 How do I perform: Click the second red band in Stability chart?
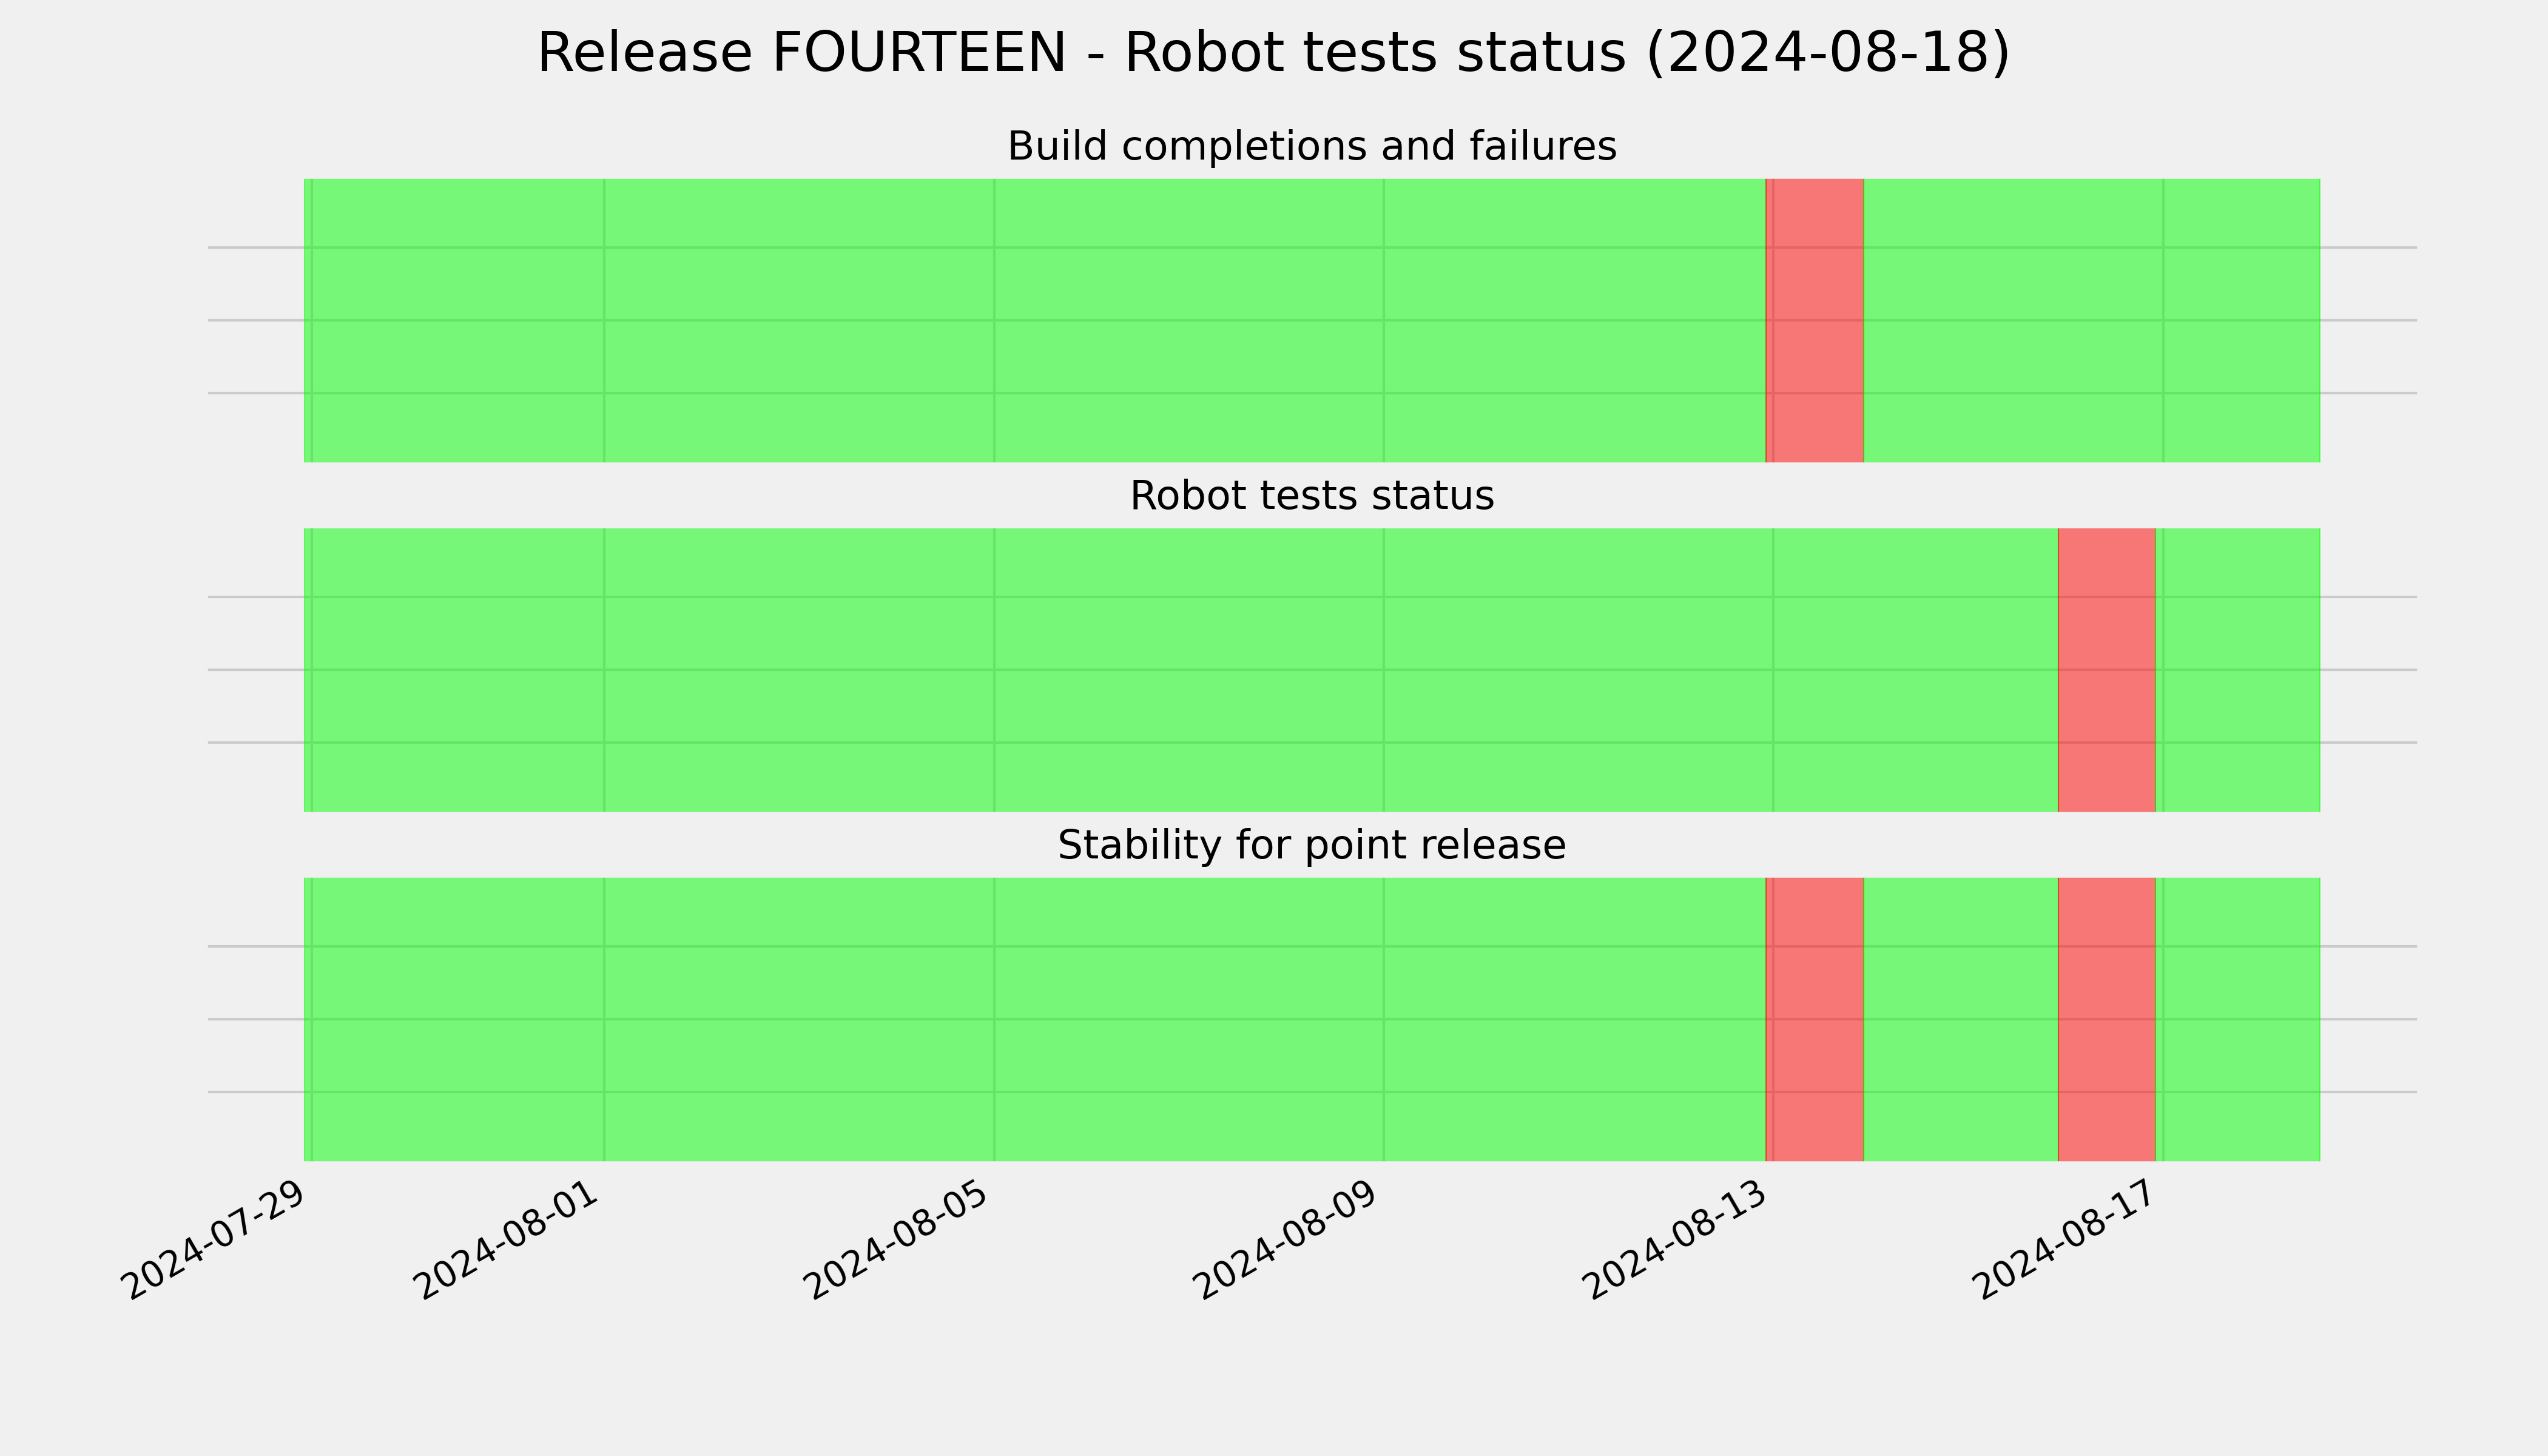(2106, 1019)
